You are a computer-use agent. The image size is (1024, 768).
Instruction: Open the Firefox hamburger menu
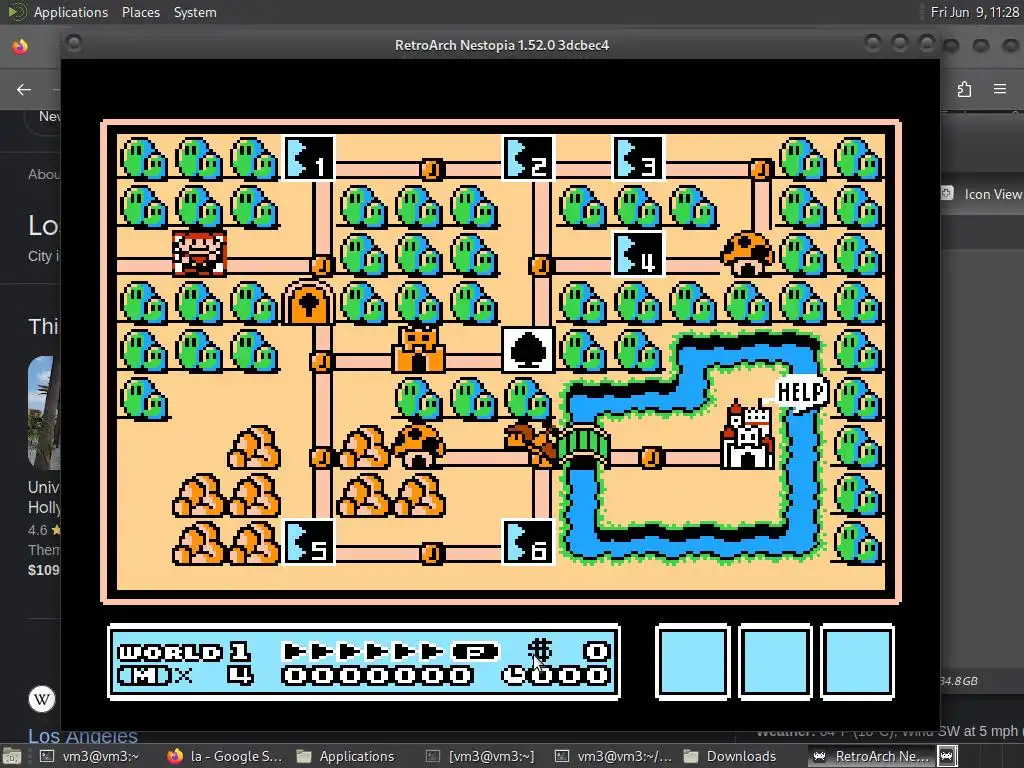pos(1000,89)
